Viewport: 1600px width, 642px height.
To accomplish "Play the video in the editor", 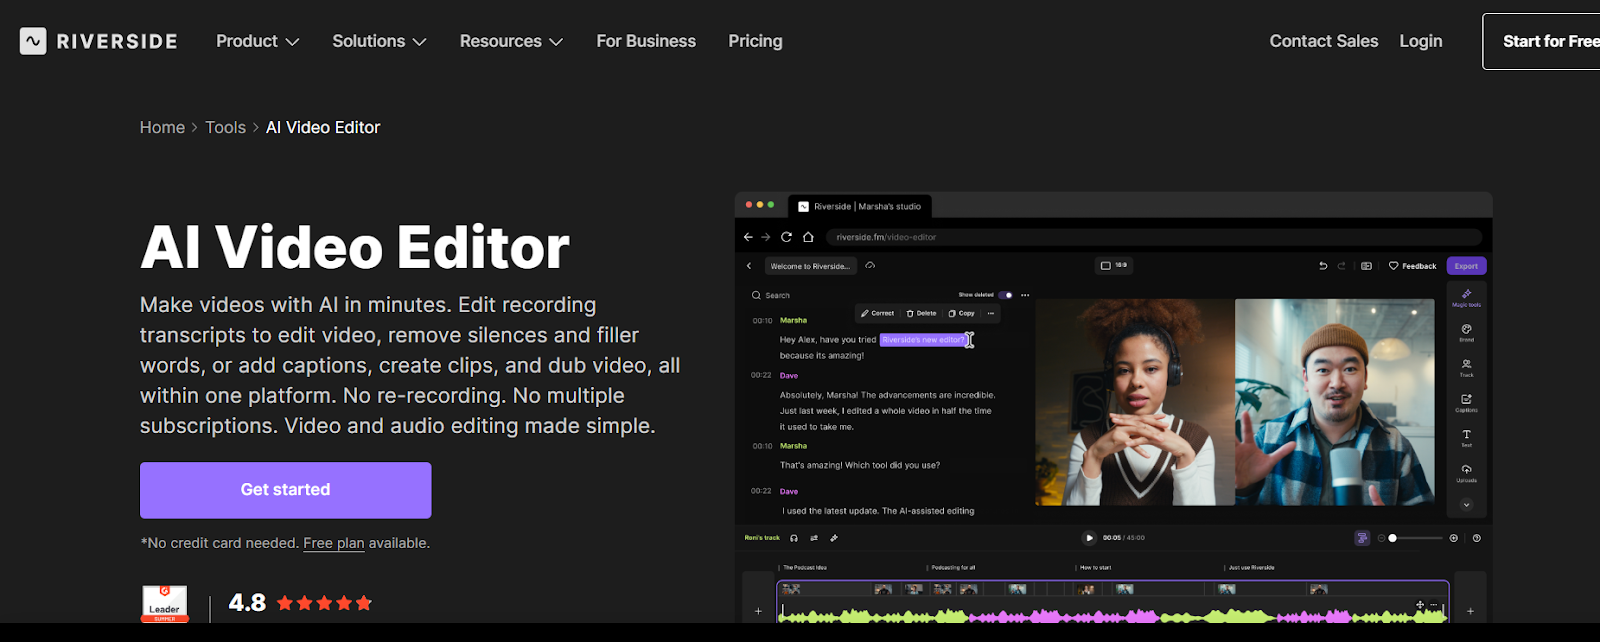I will [1089, 538].
